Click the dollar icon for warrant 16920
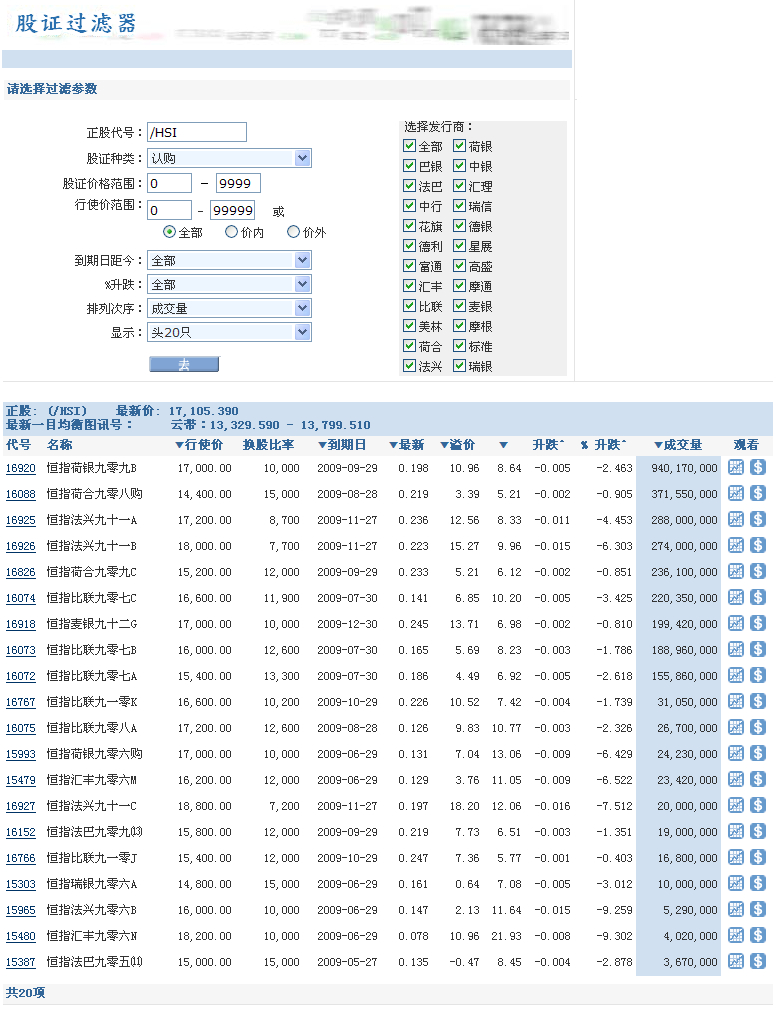 click(x=758, y=467)
